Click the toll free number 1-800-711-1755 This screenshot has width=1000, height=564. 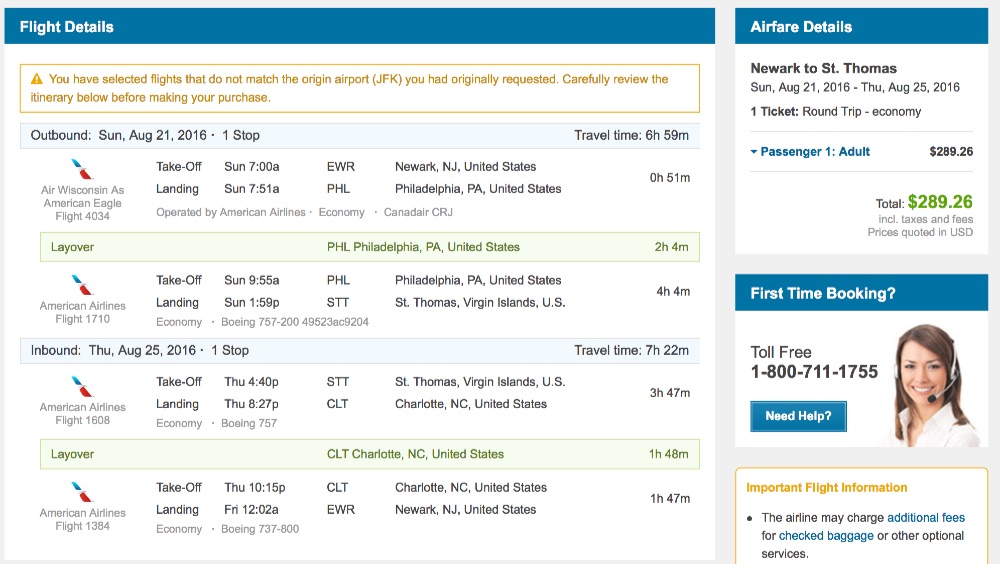[x=814, y=372]
